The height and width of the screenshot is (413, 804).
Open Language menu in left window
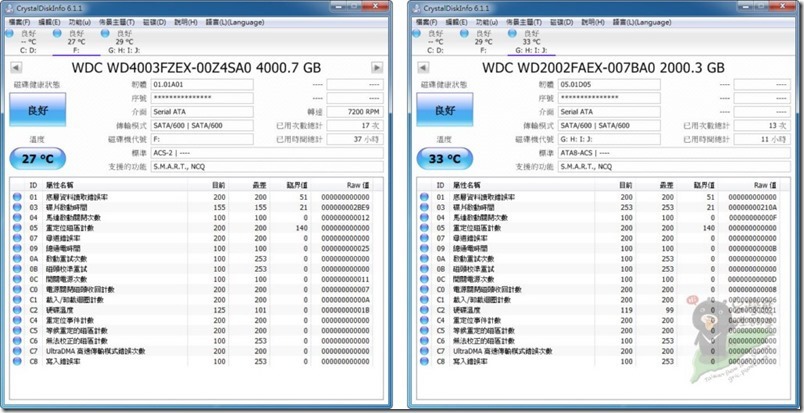point(235,22)
